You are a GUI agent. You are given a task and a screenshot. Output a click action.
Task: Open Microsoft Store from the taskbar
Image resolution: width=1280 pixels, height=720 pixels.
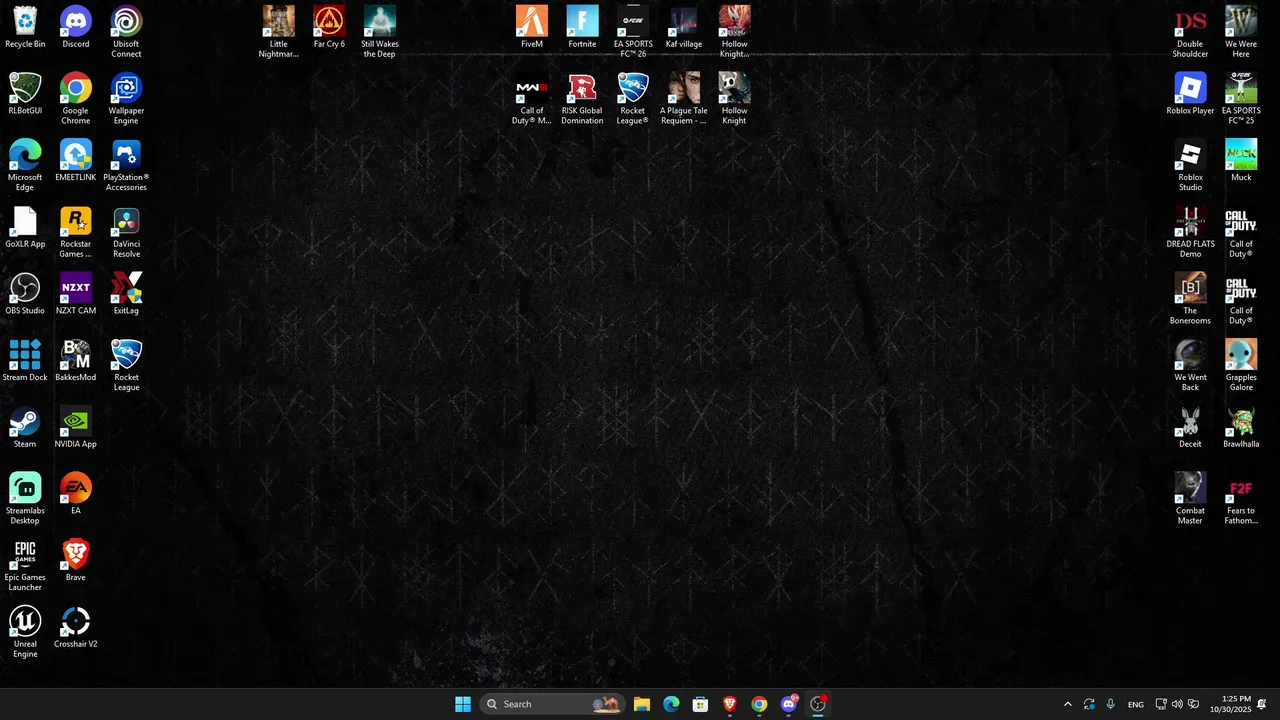[x=701, y=704]
